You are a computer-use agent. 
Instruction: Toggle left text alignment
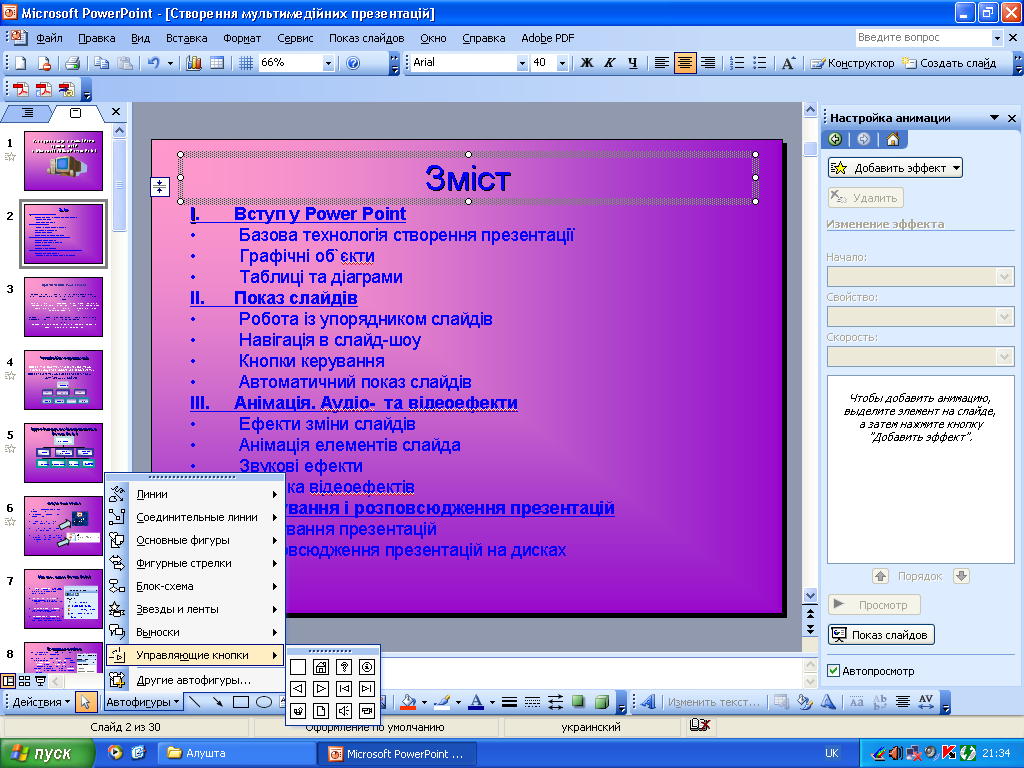pos(662,63)
